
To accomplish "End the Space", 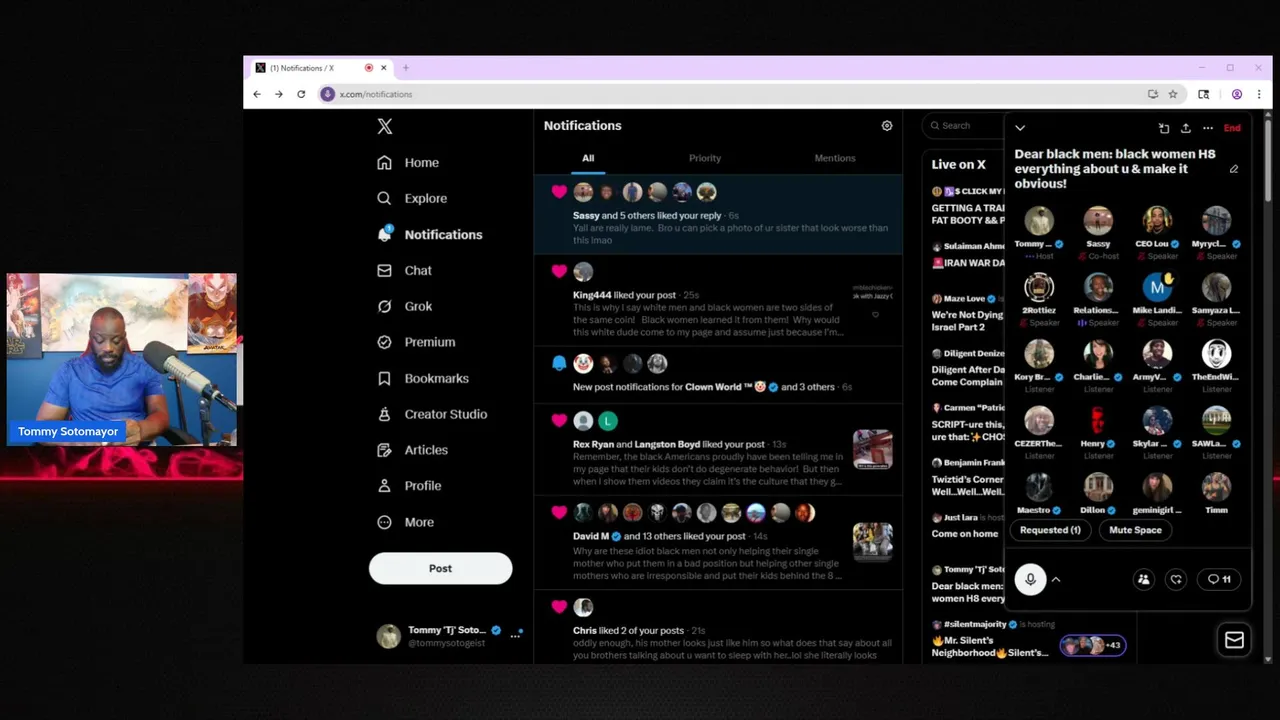I will click(x=1232, y=128).
